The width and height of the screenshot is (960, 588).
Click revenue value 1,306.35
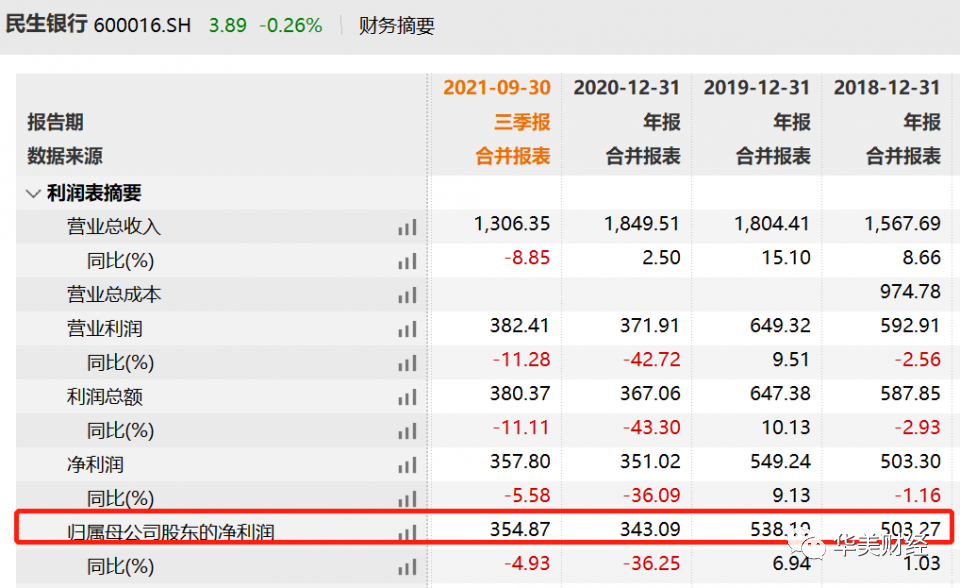tap(512, 224)
